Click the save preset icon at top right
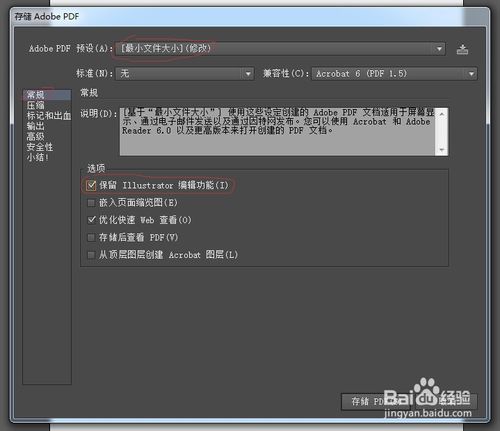 click(462, 49)
